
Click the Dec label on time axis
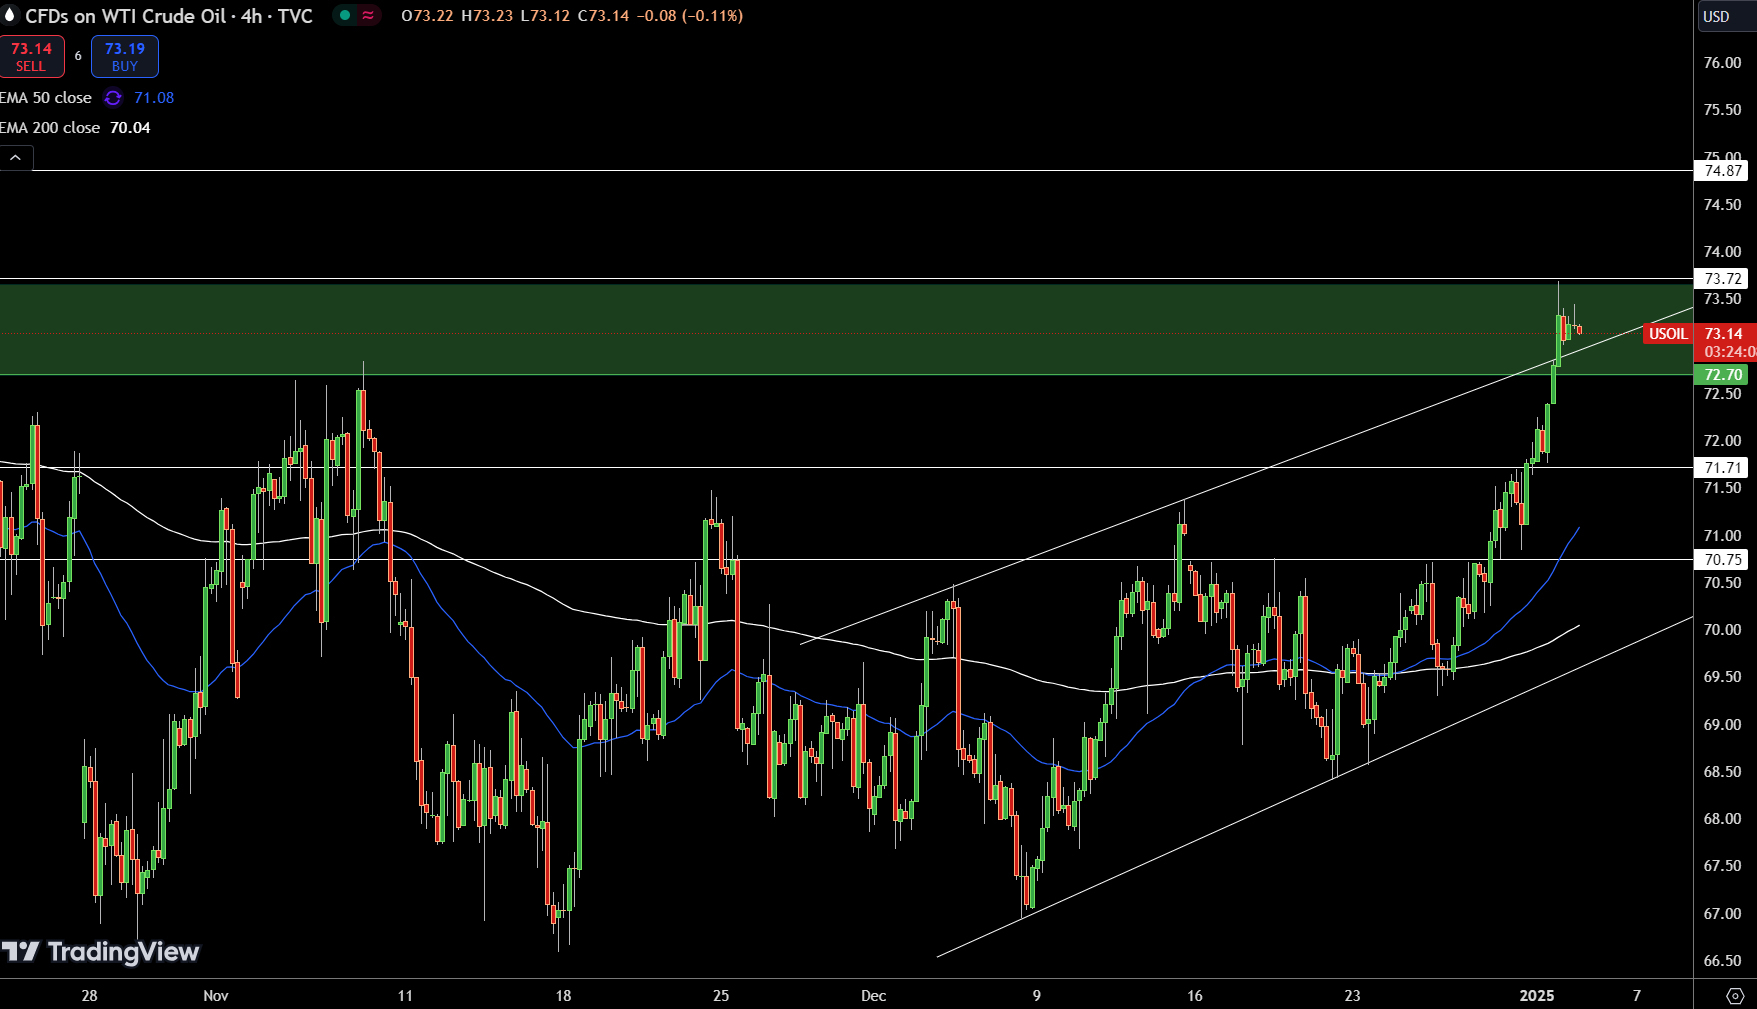click(874, 996)
